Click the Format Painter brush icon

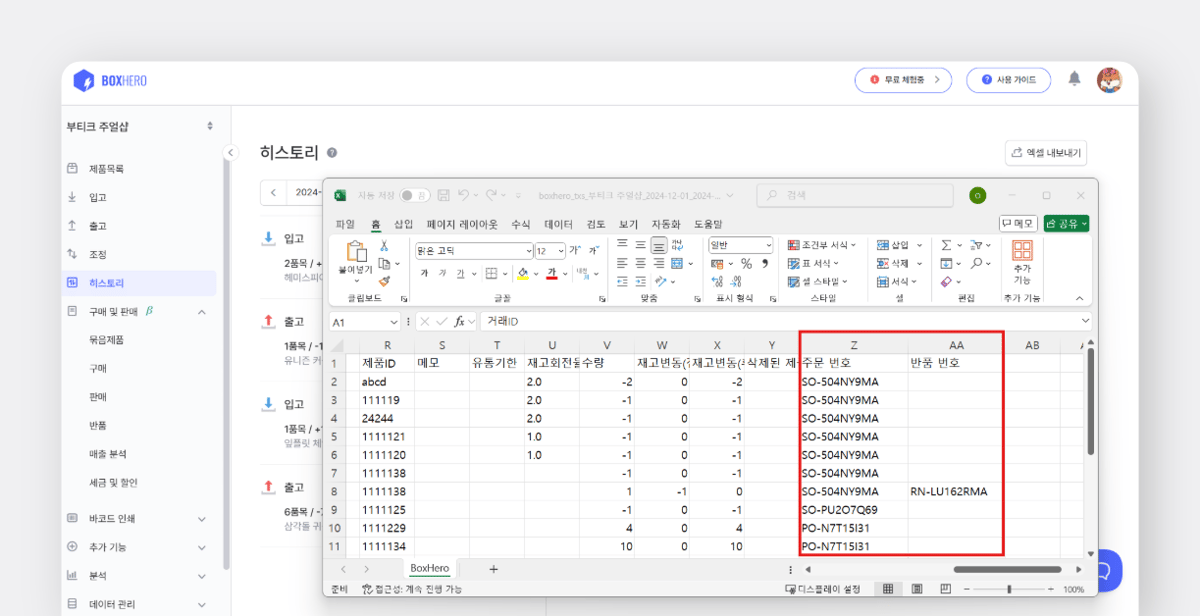tap(383, 281)
